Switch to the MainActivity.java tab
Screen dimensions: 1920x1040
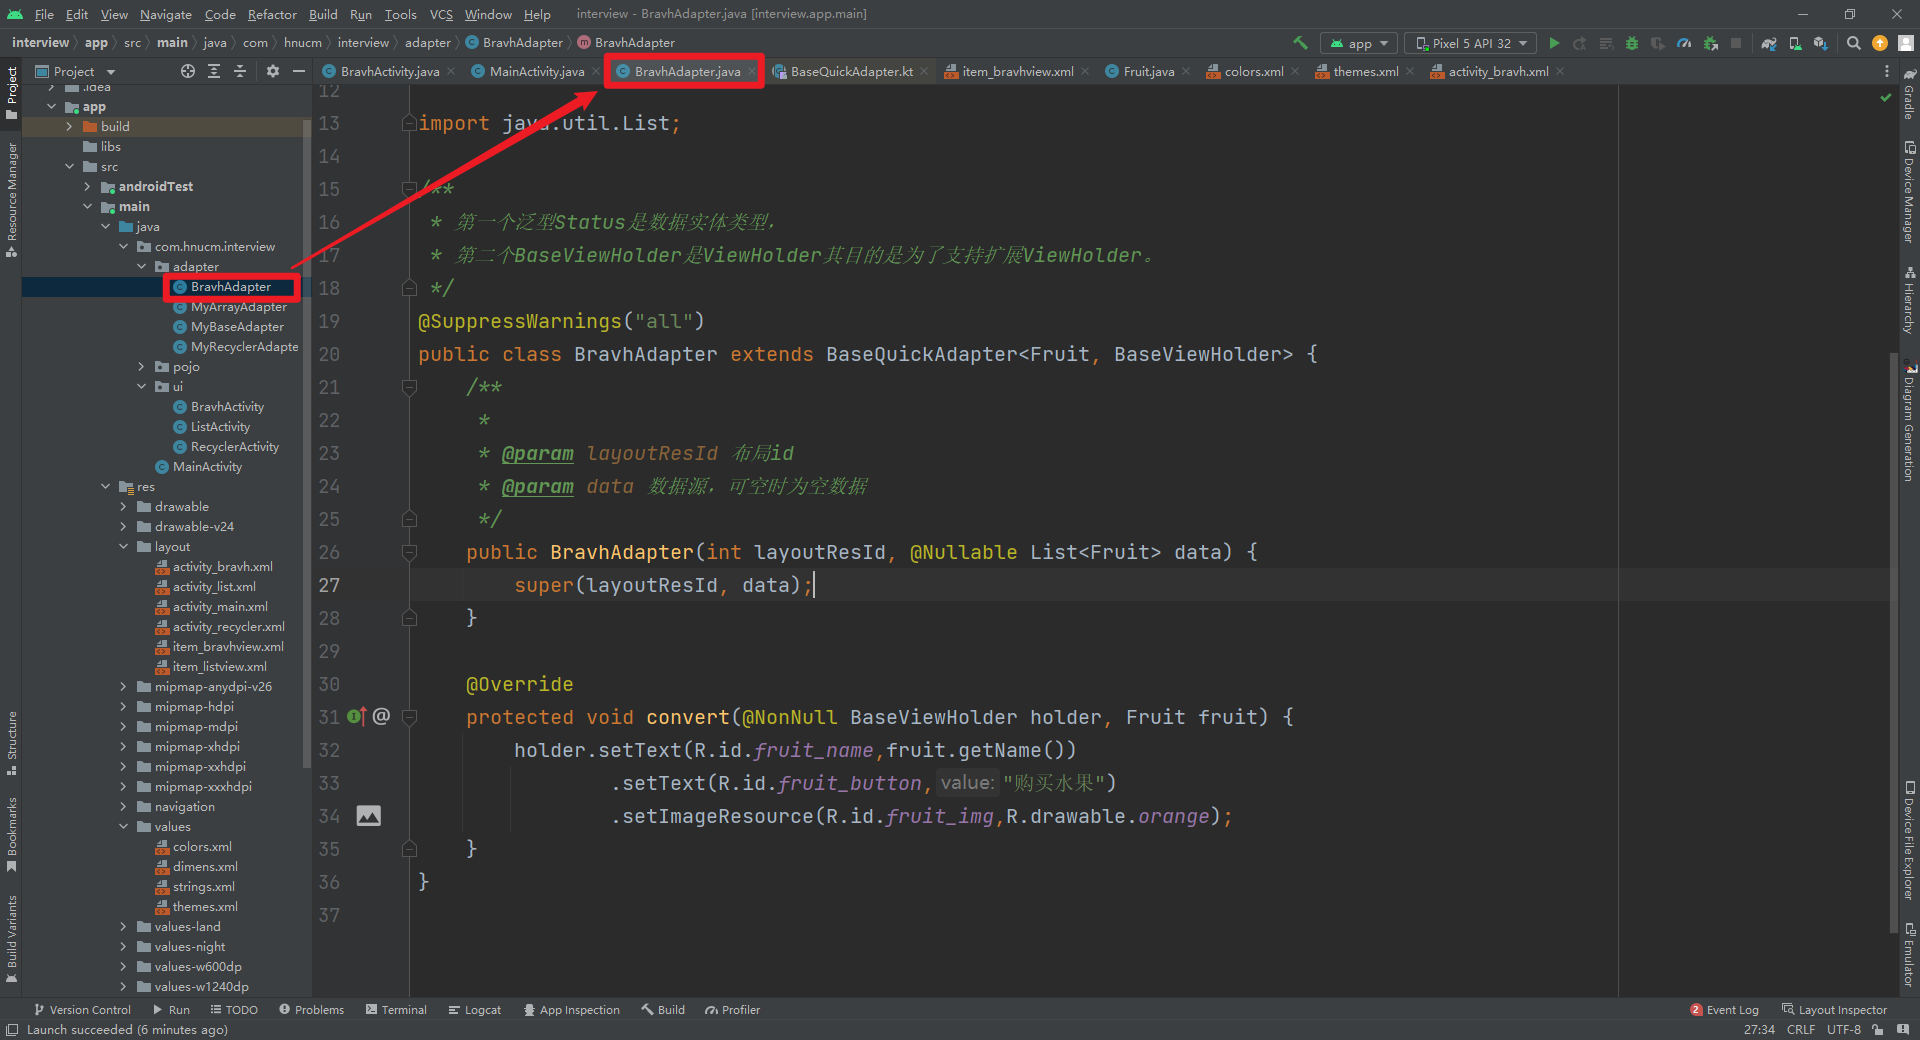[x=536, y=71]
